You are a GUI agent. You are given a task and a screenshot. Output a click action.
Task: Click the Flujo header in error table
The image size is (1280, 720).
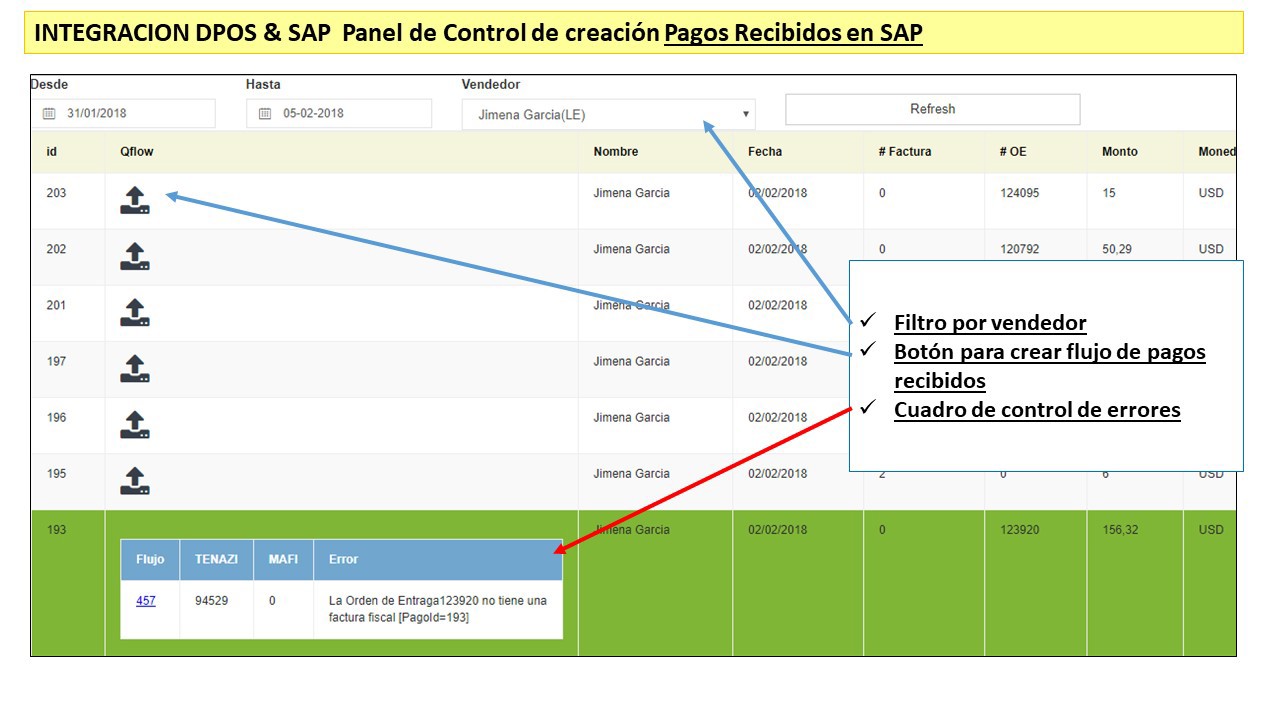click(150, 559)
